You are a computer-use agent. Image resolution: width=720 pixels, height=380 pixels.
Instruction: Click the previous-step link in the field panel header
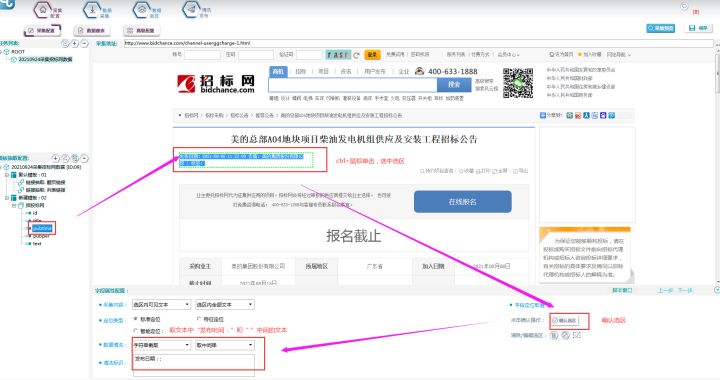tap(665, 291)
